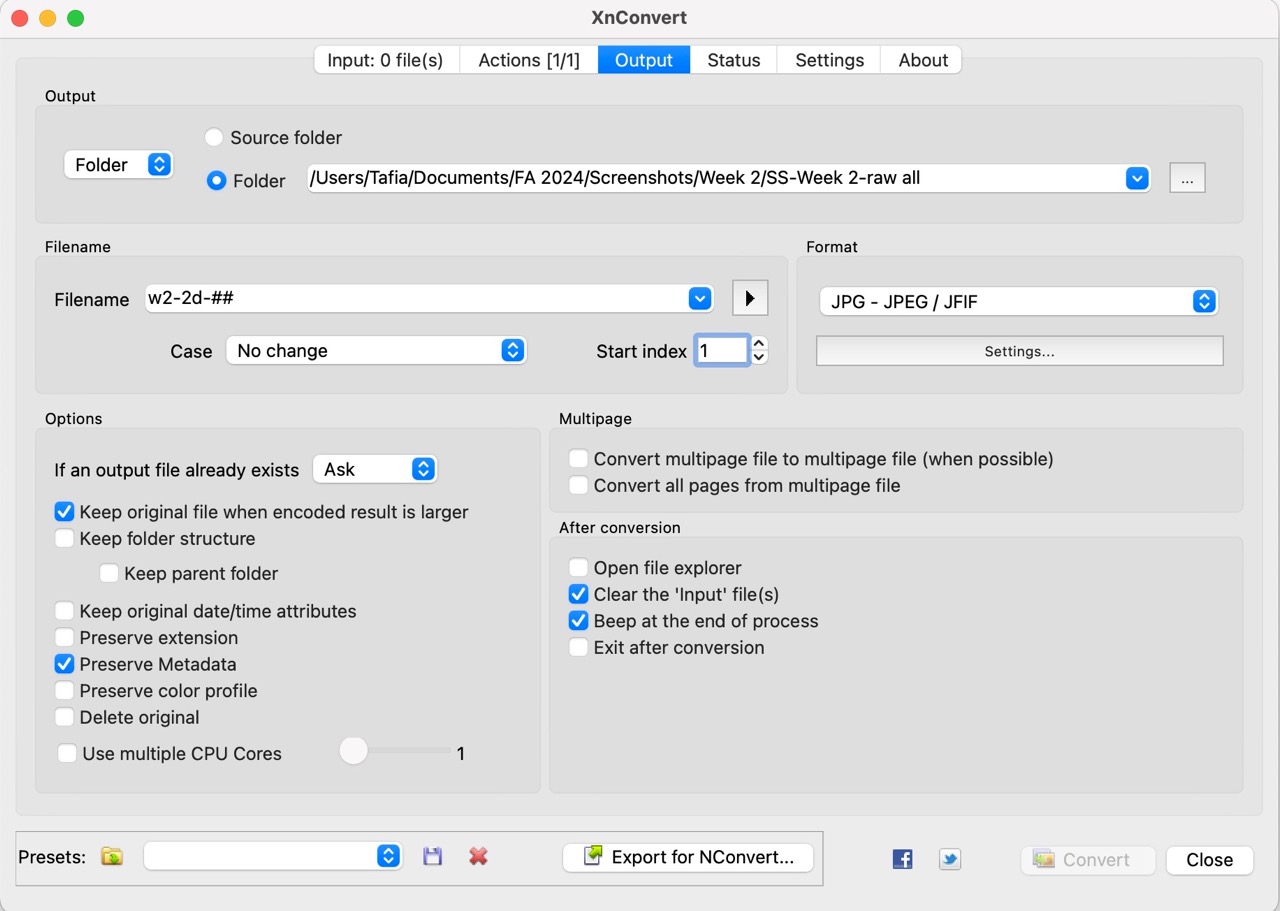The height and width of the screenshot is (911, 1280).
Task: Delete preset with the red X icon
Action: point(478,857)
